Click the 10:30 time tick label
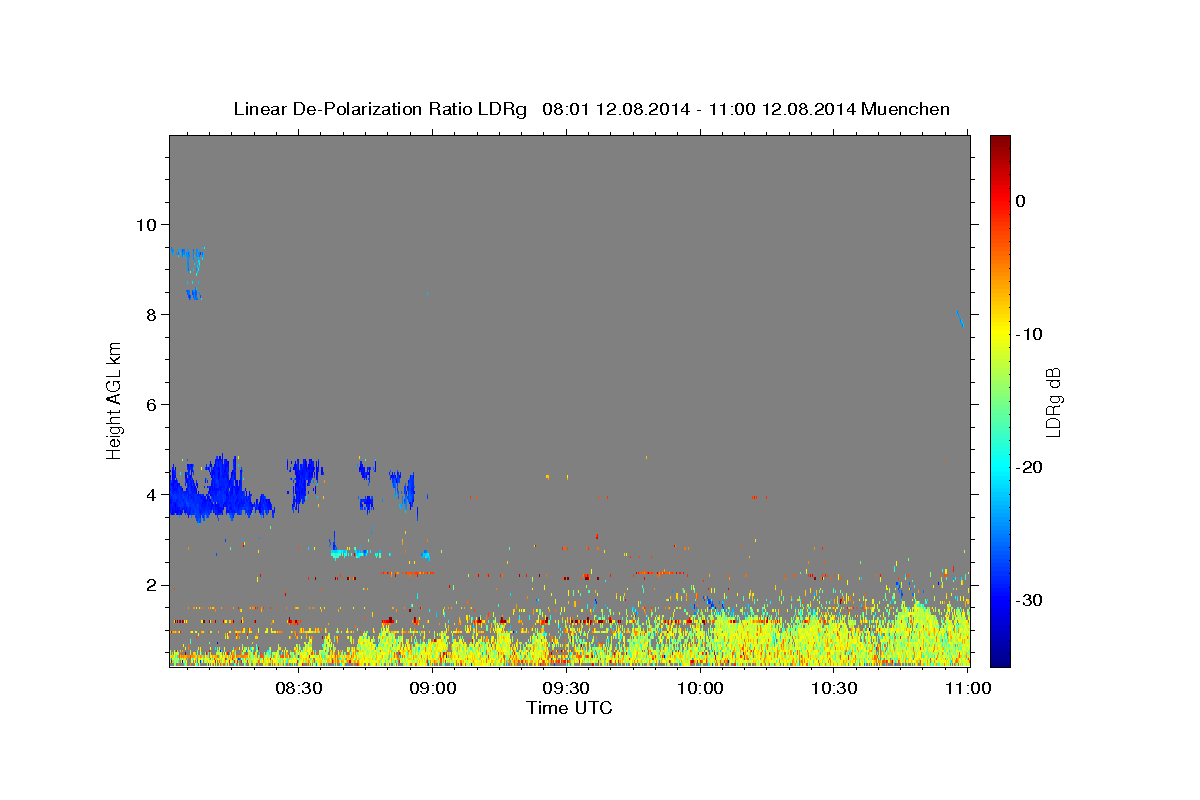This screenshot has width=1200, height=800. [x=833, y=688]
